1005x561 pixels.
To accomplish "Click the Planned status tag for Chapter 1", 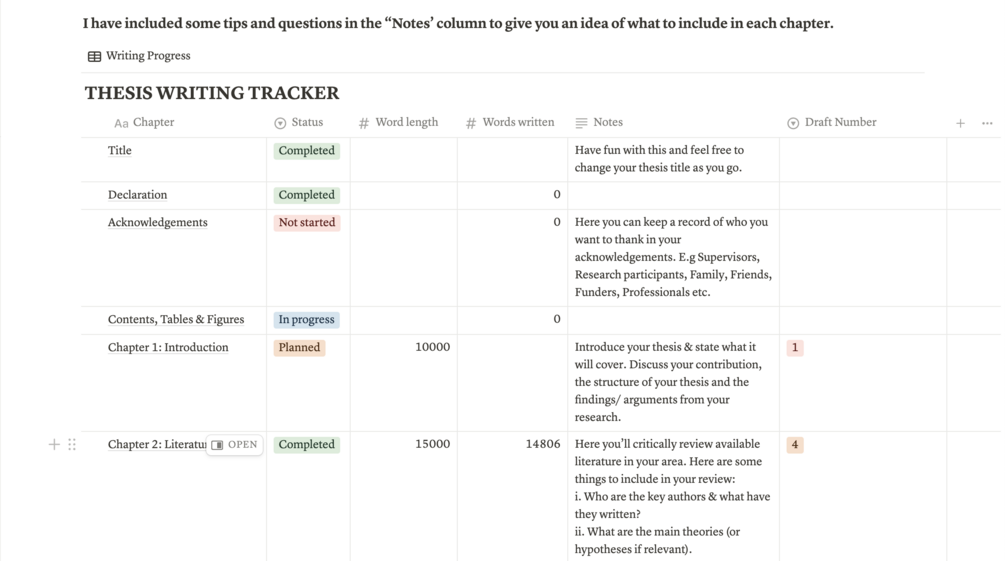I will [x=299, y=348].
